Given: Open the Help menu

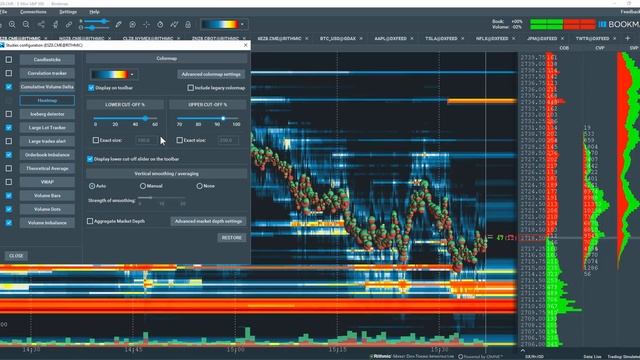Looking at the screenshot, I should click(x=94, y=12).
